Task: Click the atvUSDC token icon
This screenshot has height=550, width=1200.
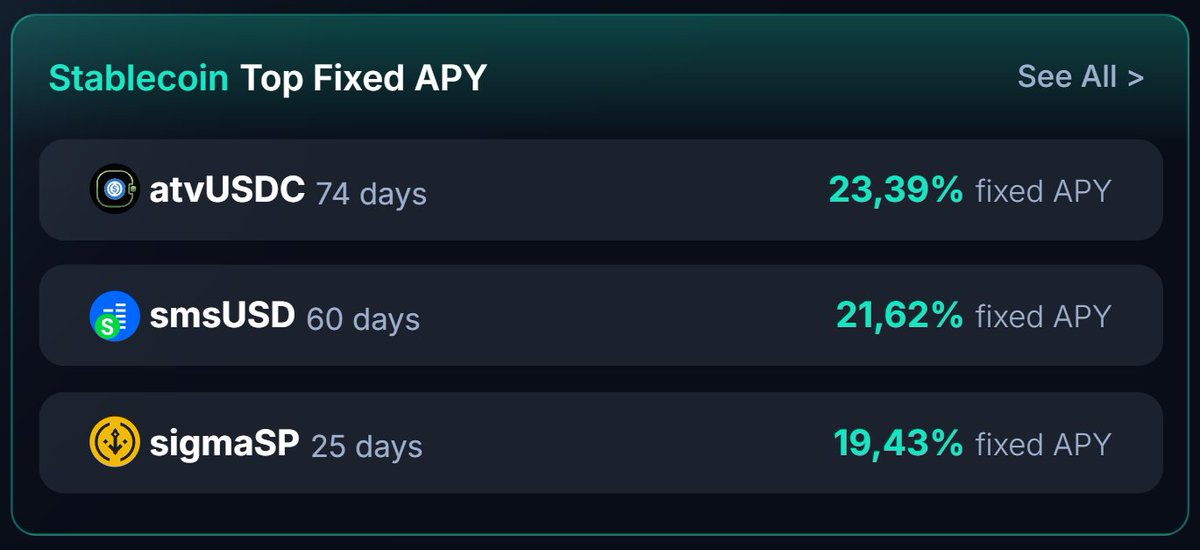Action: click(114, 189)
